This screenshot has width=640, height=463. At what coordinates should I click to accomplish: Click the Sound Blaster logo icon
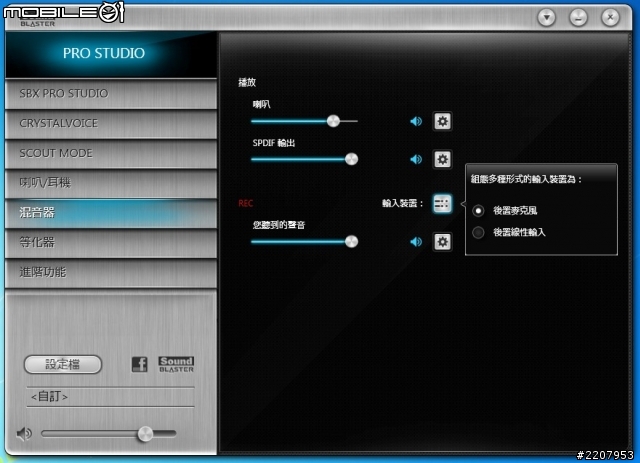(176, 364)
